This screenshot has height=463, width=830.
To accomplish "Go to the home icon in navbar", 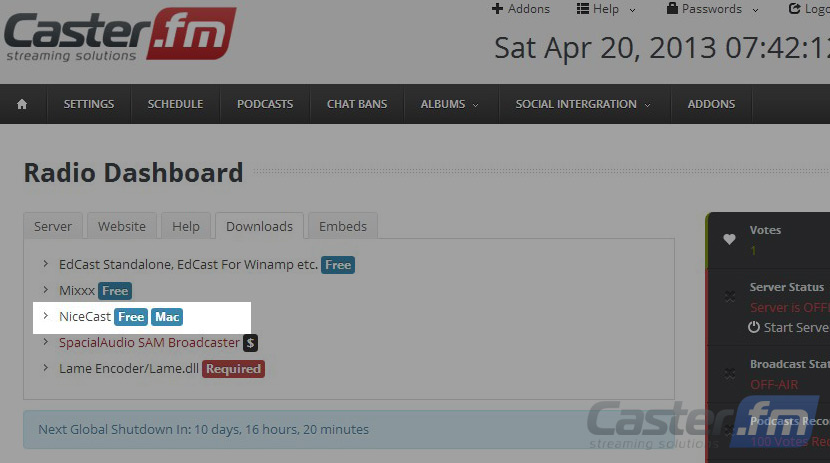I will [22, 104].
